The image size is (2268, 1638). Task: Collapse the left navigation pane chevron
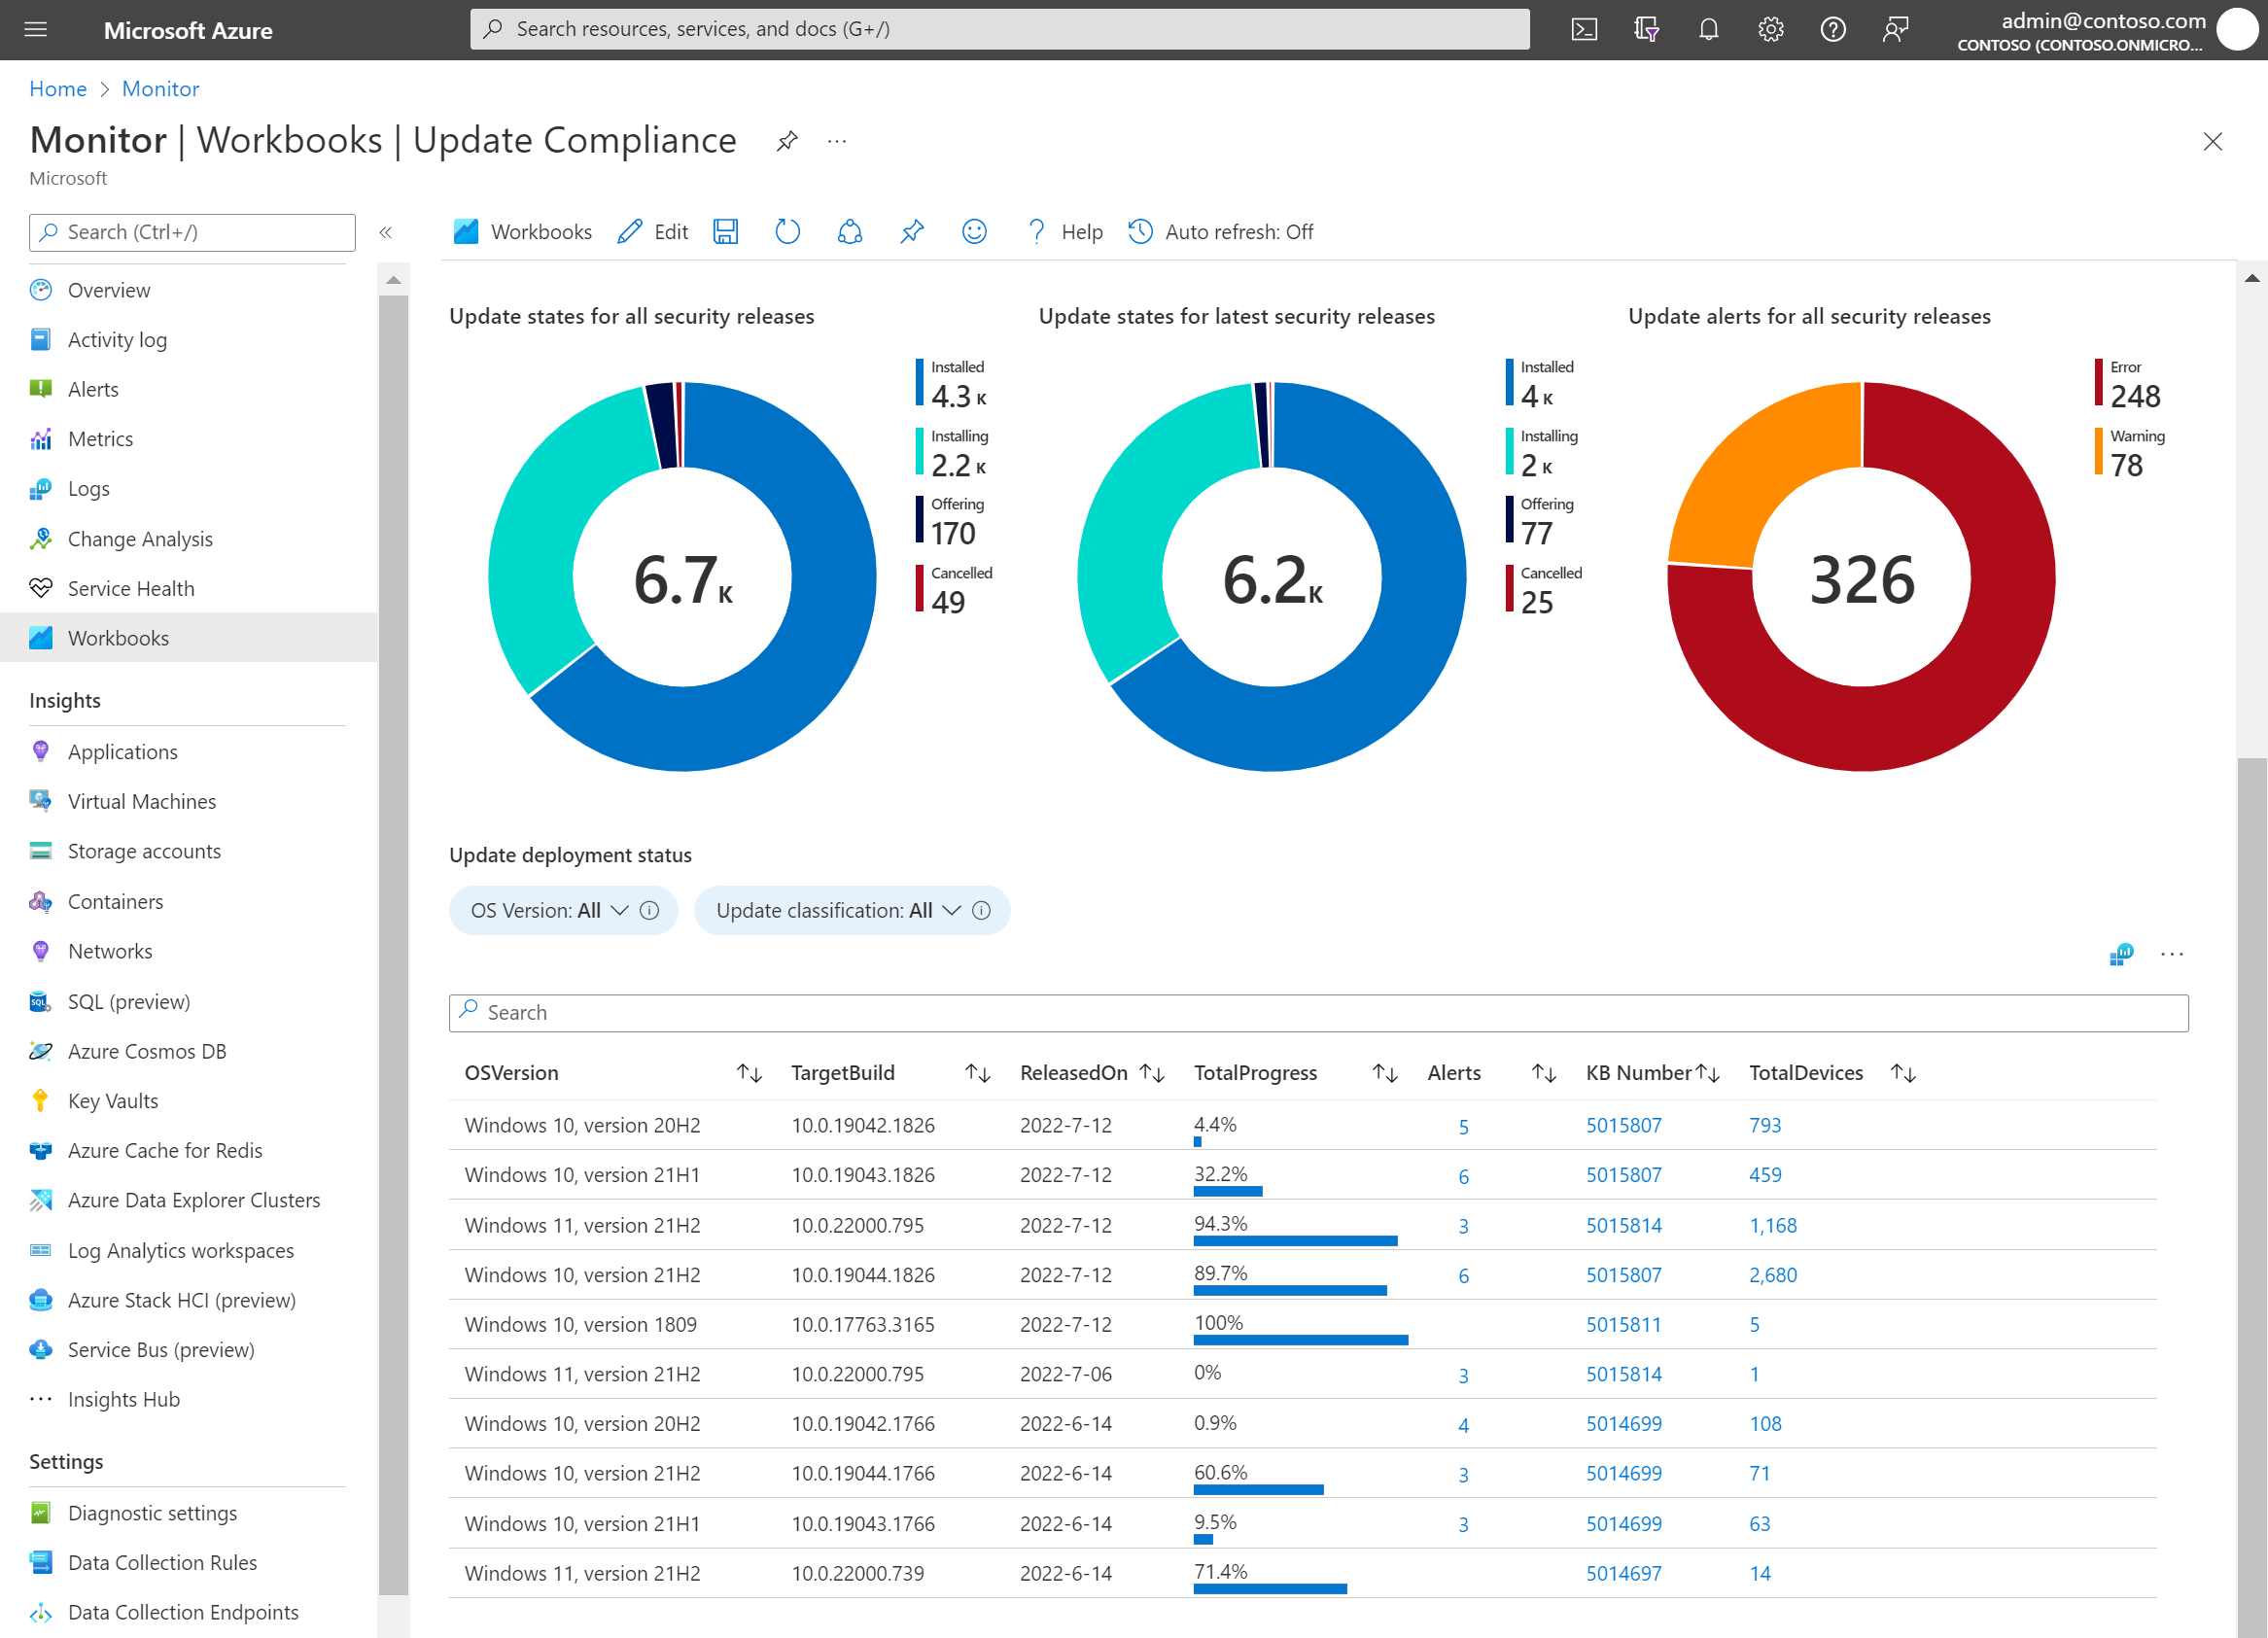click(x=385, y=232)
